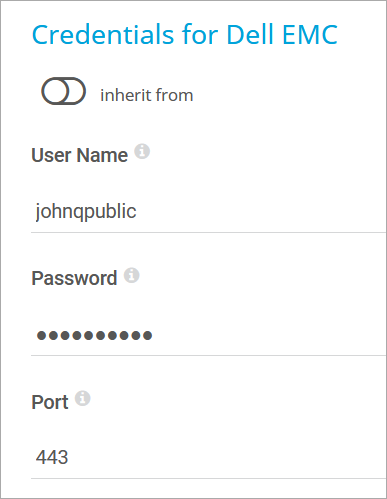Click the word "Dell EMC" in the title
The image size is (387, 499).
[282, 34]
